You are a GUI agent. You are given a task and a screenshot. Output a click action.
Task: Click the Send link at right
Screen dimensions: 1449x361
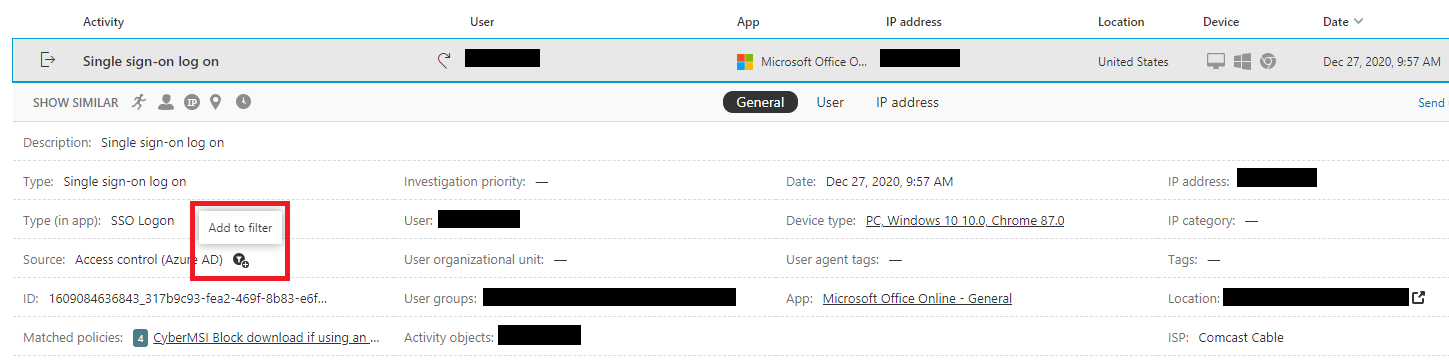coord(1431,103)
